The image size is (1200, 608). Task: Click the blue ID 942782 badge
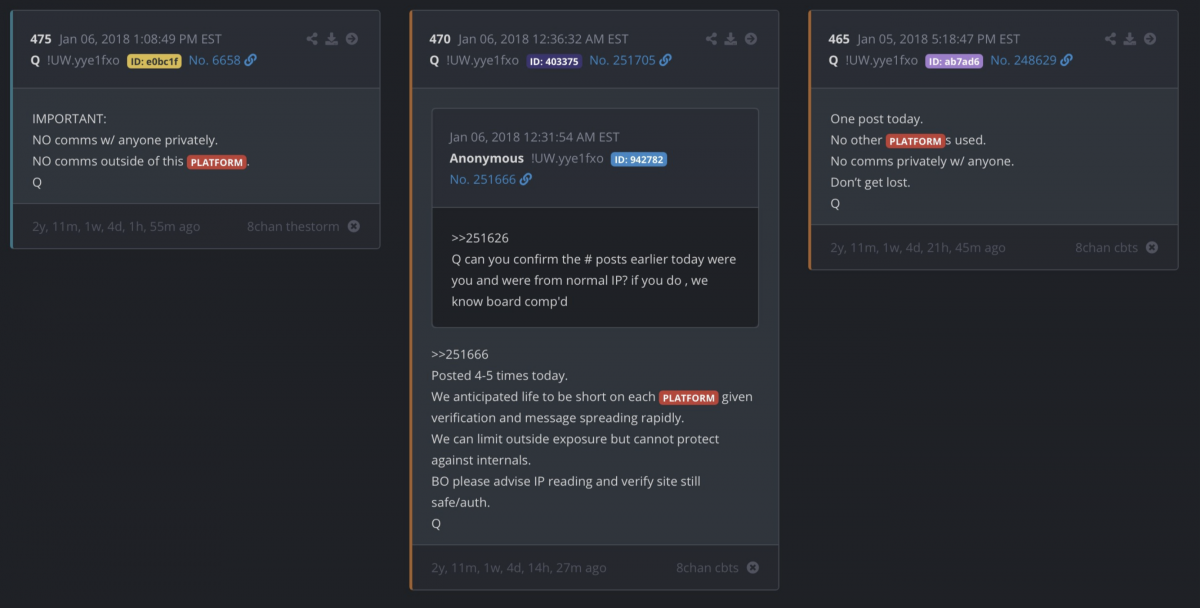(x=638, y=159)
